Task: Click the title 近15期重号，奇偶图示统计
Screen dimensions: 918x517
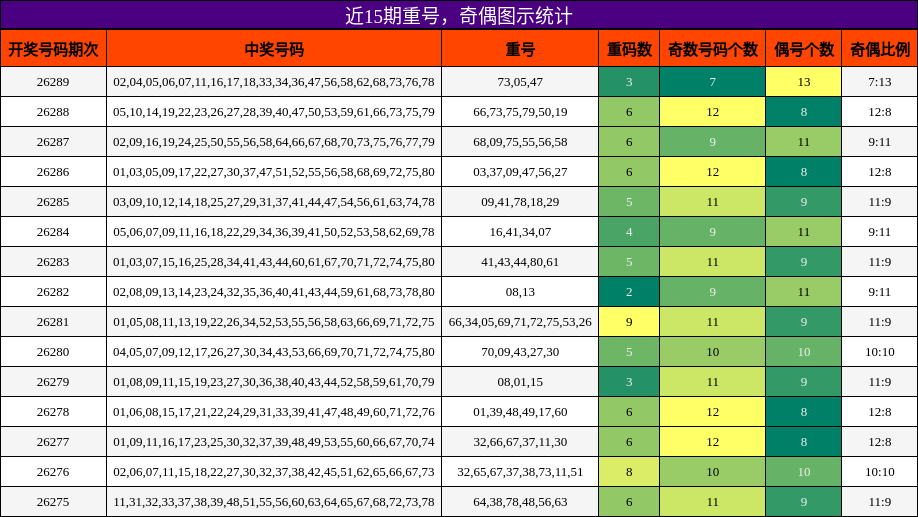Action: [458, 15]
